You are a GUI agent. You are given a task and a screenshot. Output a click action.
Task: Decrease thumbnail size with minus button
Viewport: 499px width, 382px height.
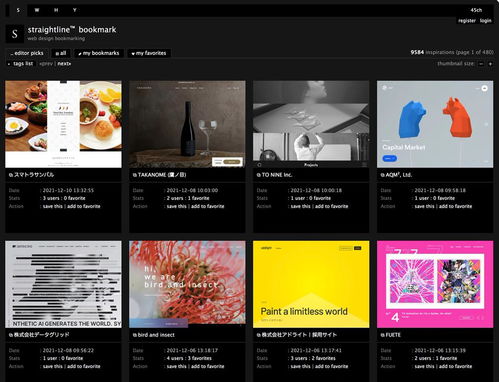481,64
